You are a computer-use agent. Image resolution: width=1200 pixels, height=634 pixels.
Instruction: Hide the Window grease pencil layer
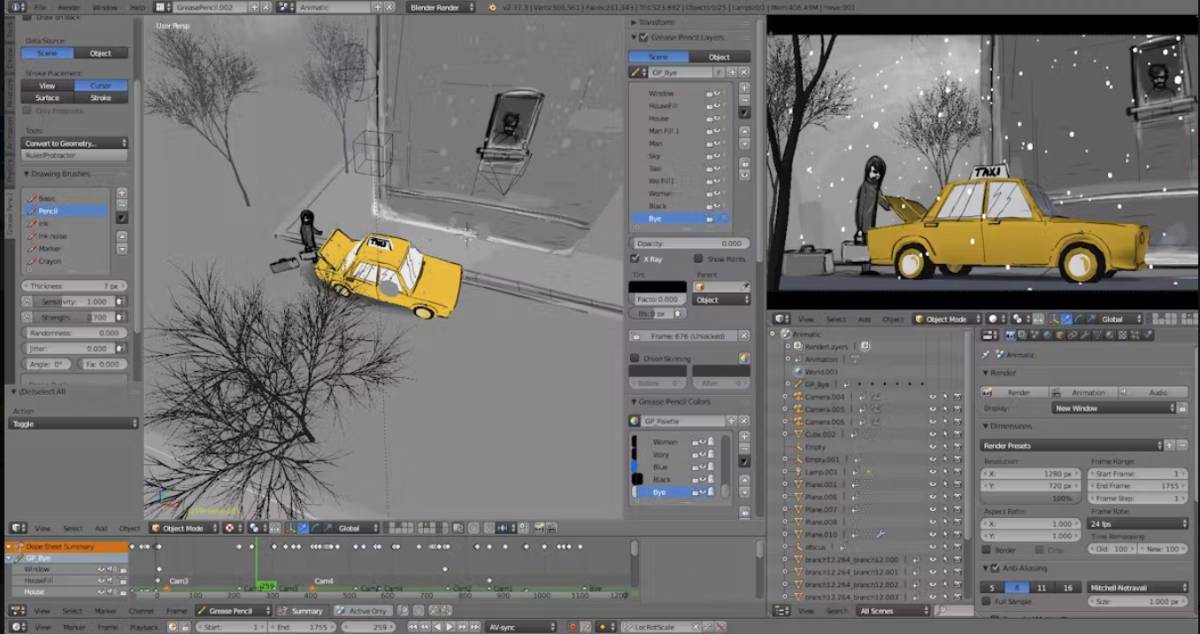717,93
